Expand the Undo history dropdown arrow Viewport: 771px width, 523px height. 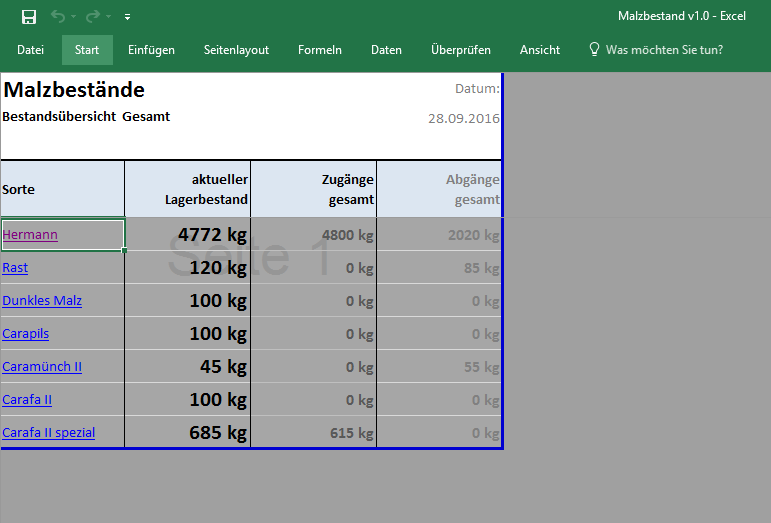coord(74,18)
